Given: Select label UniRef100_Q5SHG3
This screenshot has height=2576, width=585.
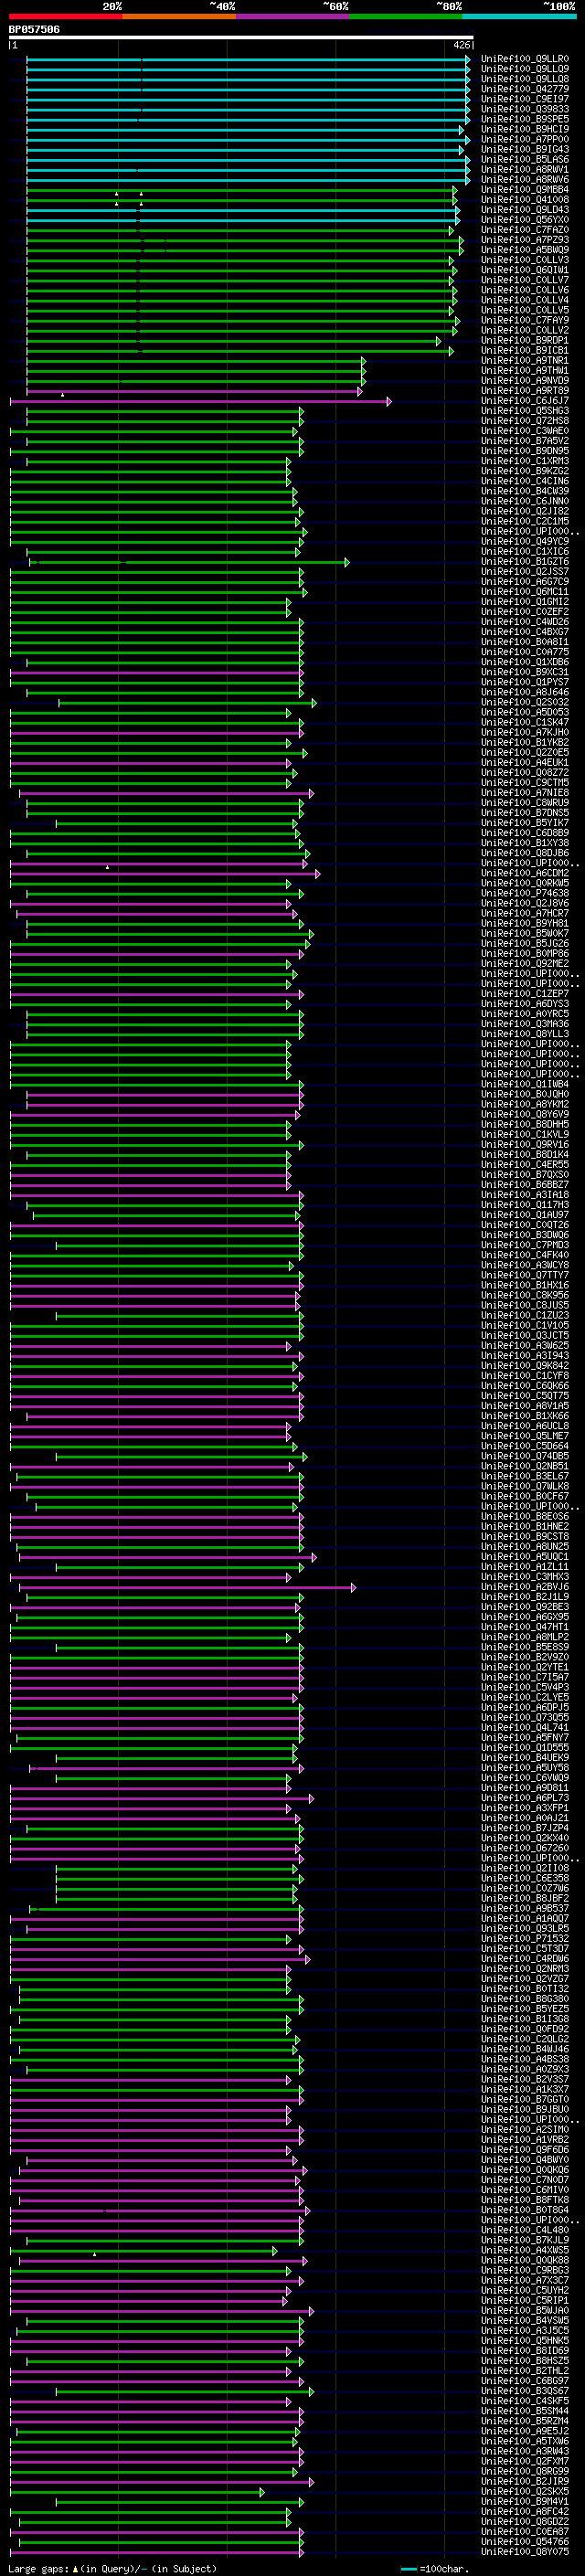Looking at the screenshot, I should click(525, 411).
